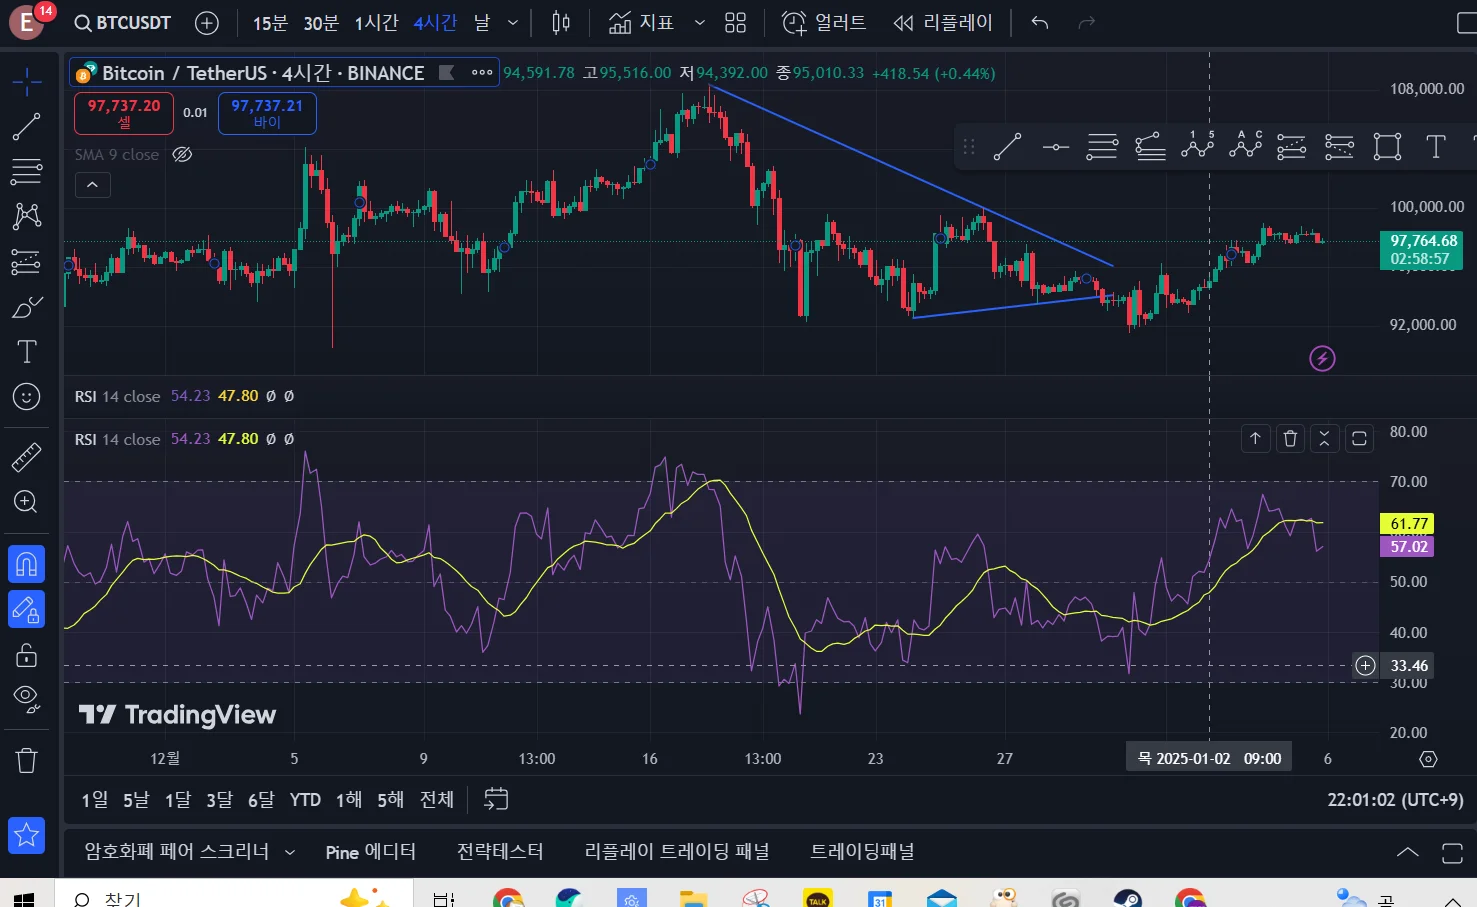
Task: Open the 전략테스터 tab
Action: coord(500,852)
